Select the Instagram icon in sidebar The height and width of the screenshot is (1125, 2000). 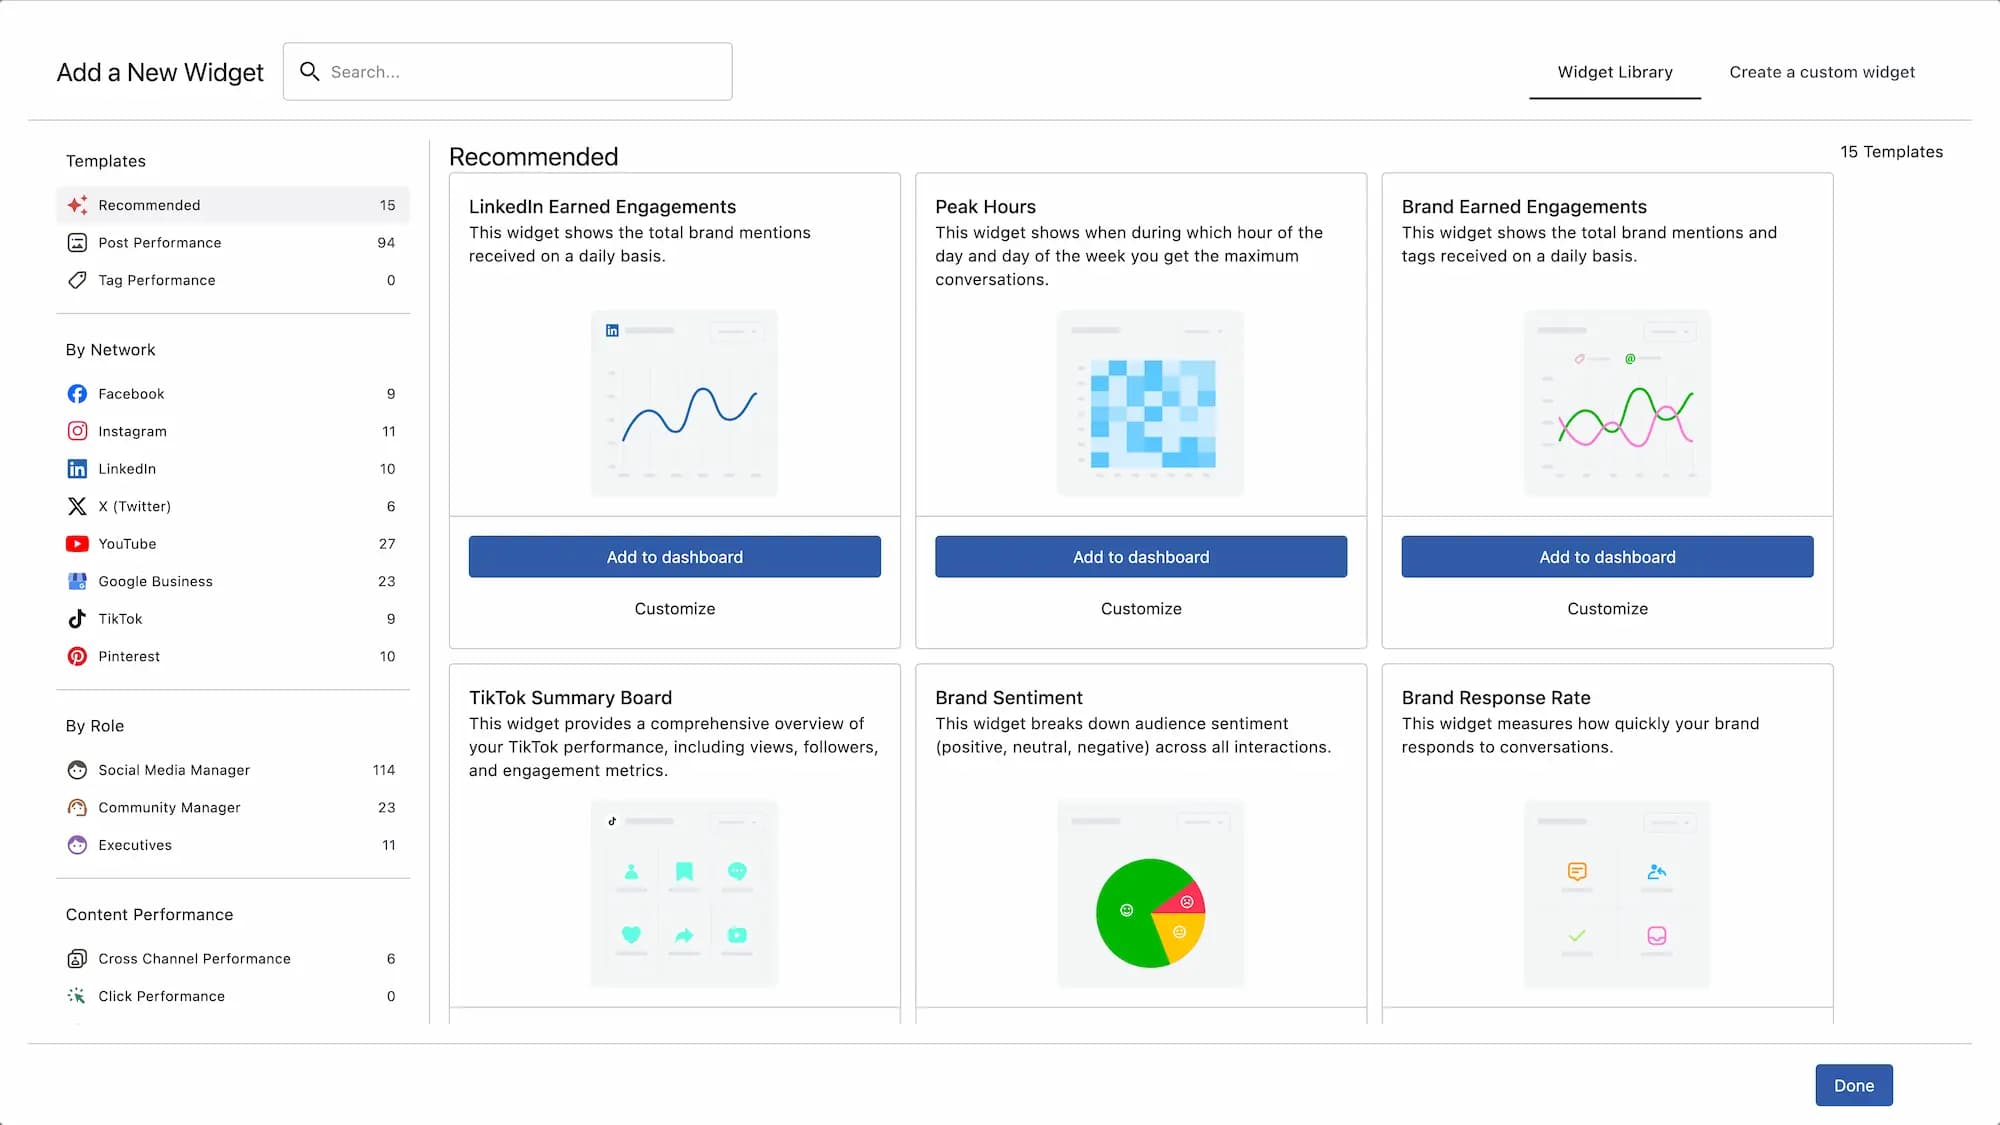point(77,431)
